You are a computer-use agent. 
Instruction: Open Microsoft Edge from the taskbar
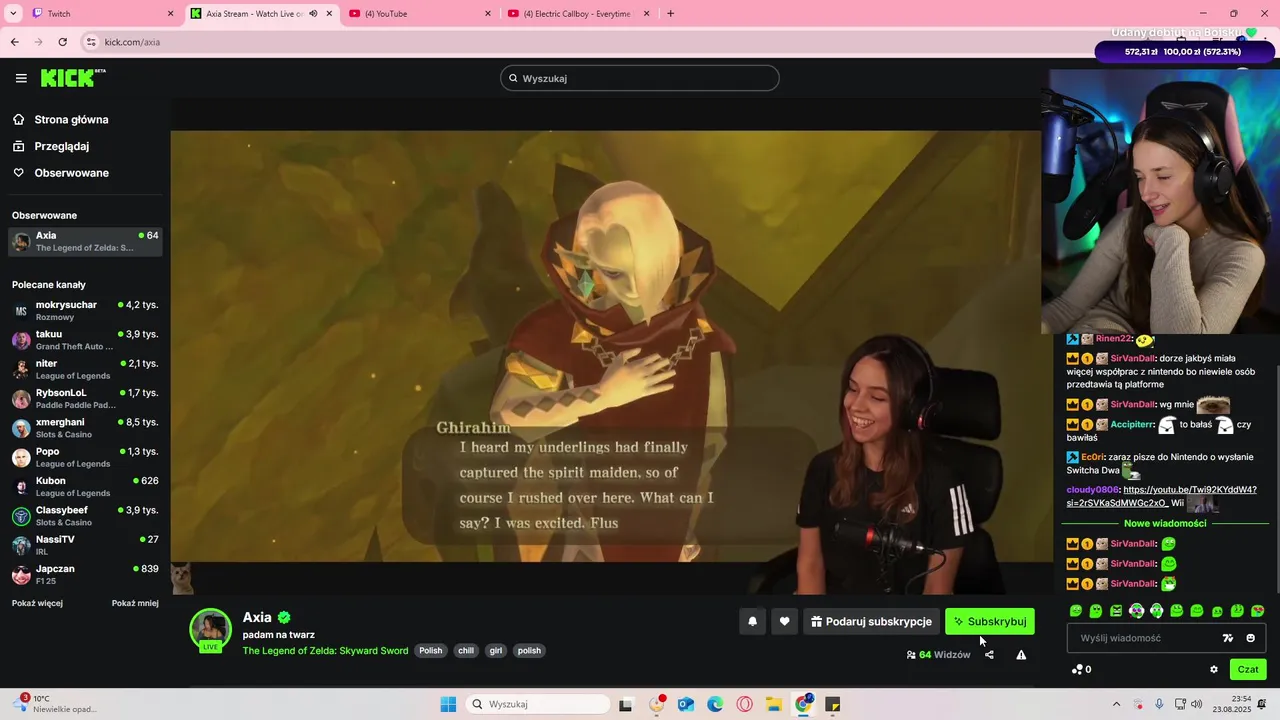pos(715,704)
